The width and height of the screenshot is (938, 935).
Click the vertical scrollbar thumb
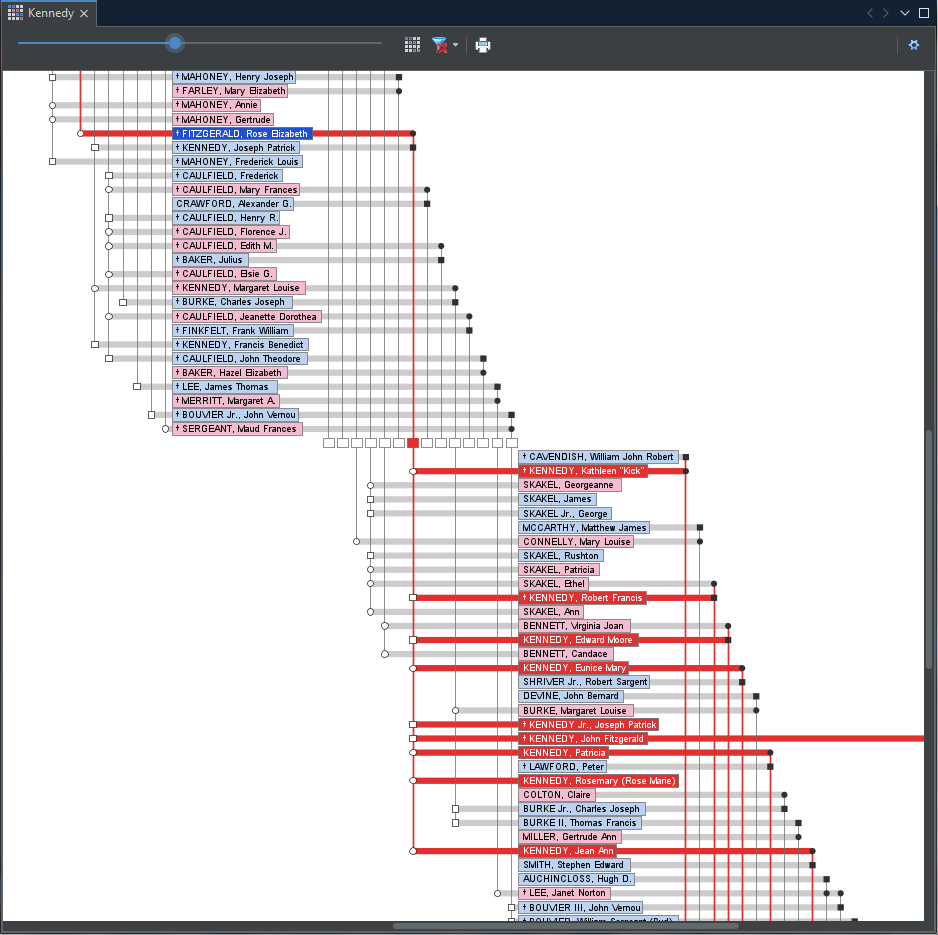928,549
